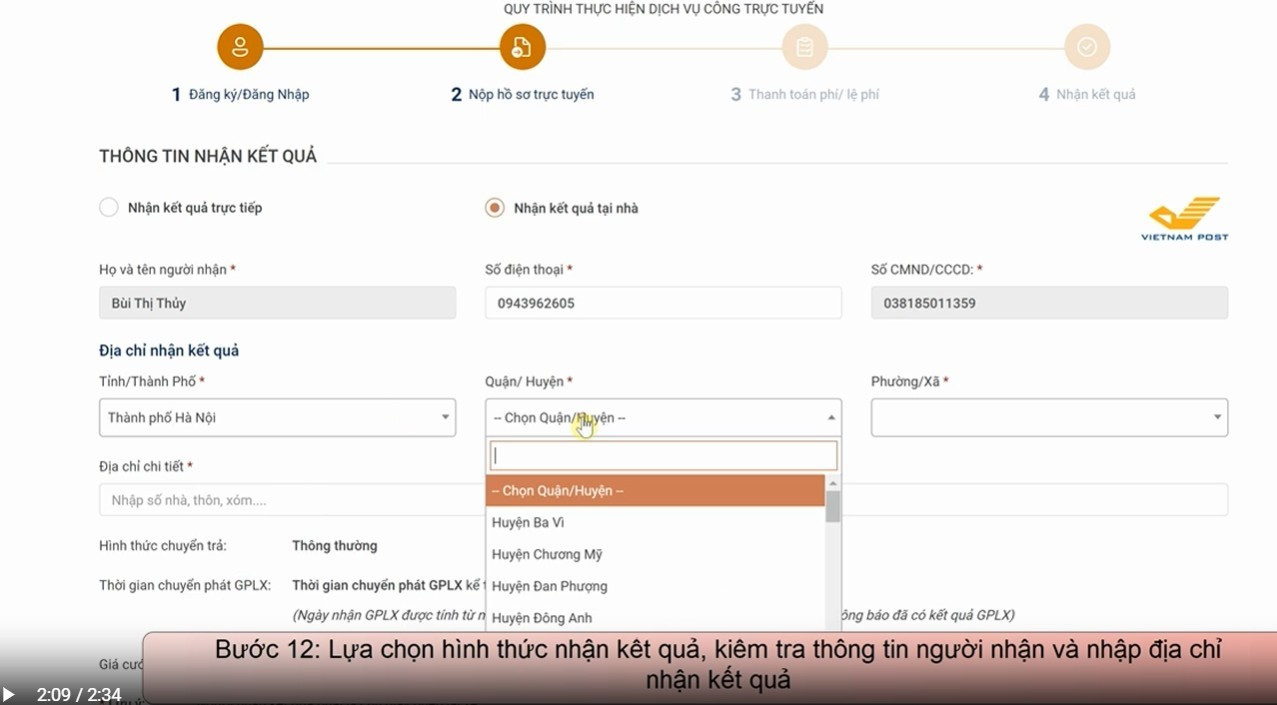Click the '1 Đăng ký/Đăng Nhập' step label
The image size is (1277, 705).
pyautogui.click(x=239, y=93)
